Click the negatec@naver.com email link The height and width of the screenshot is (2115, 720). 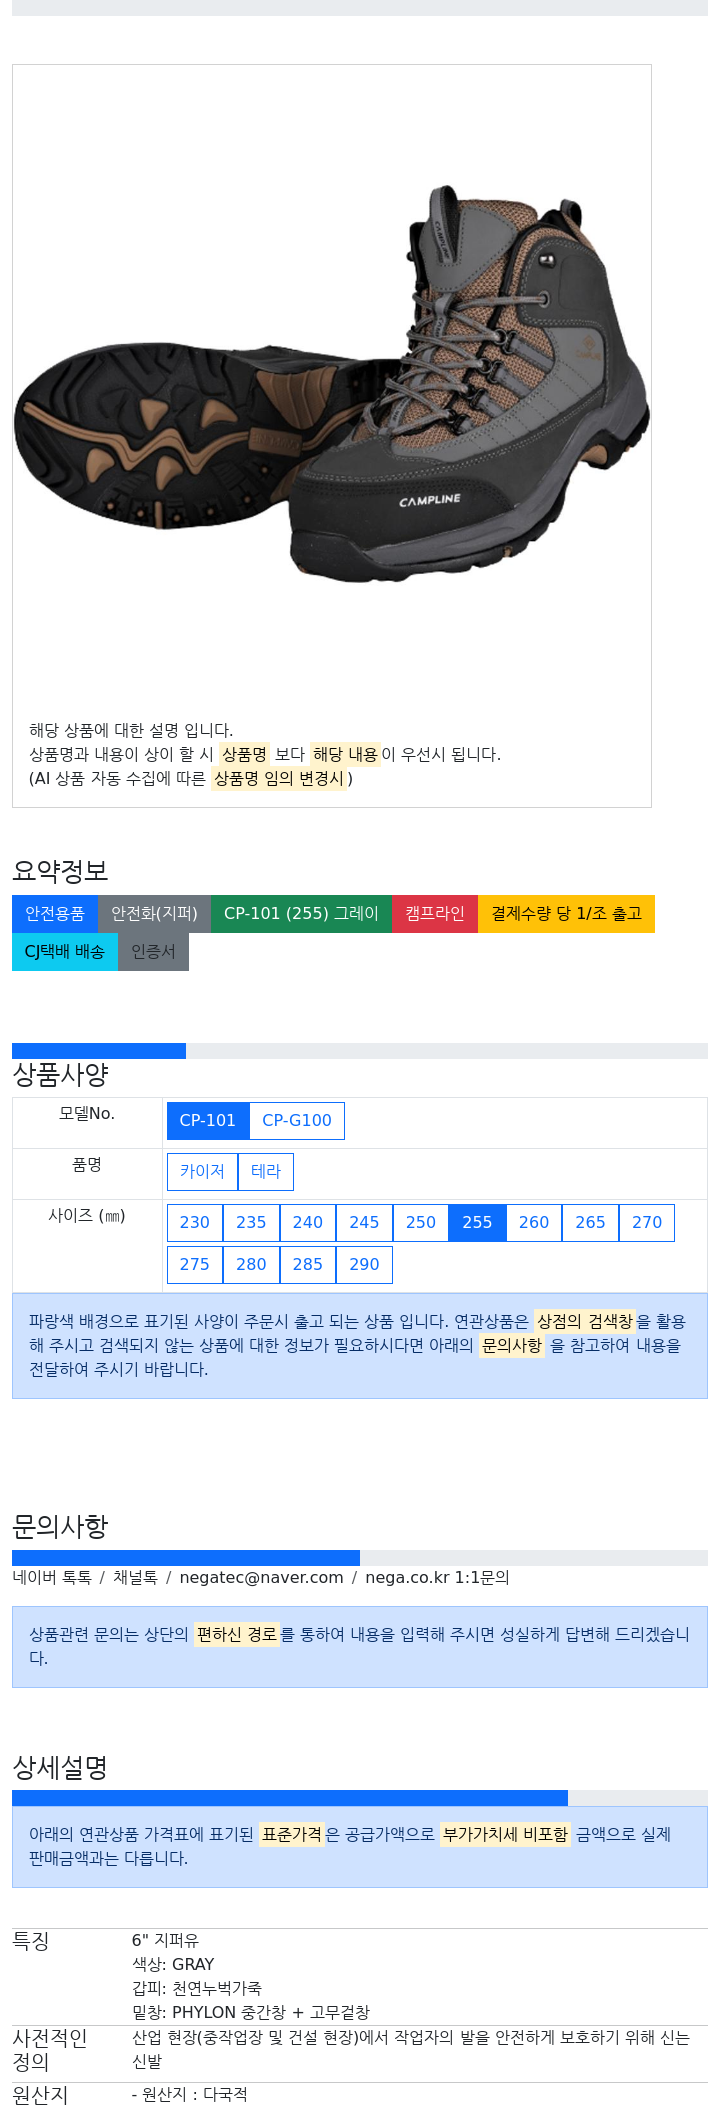[x=261, y=1578]
